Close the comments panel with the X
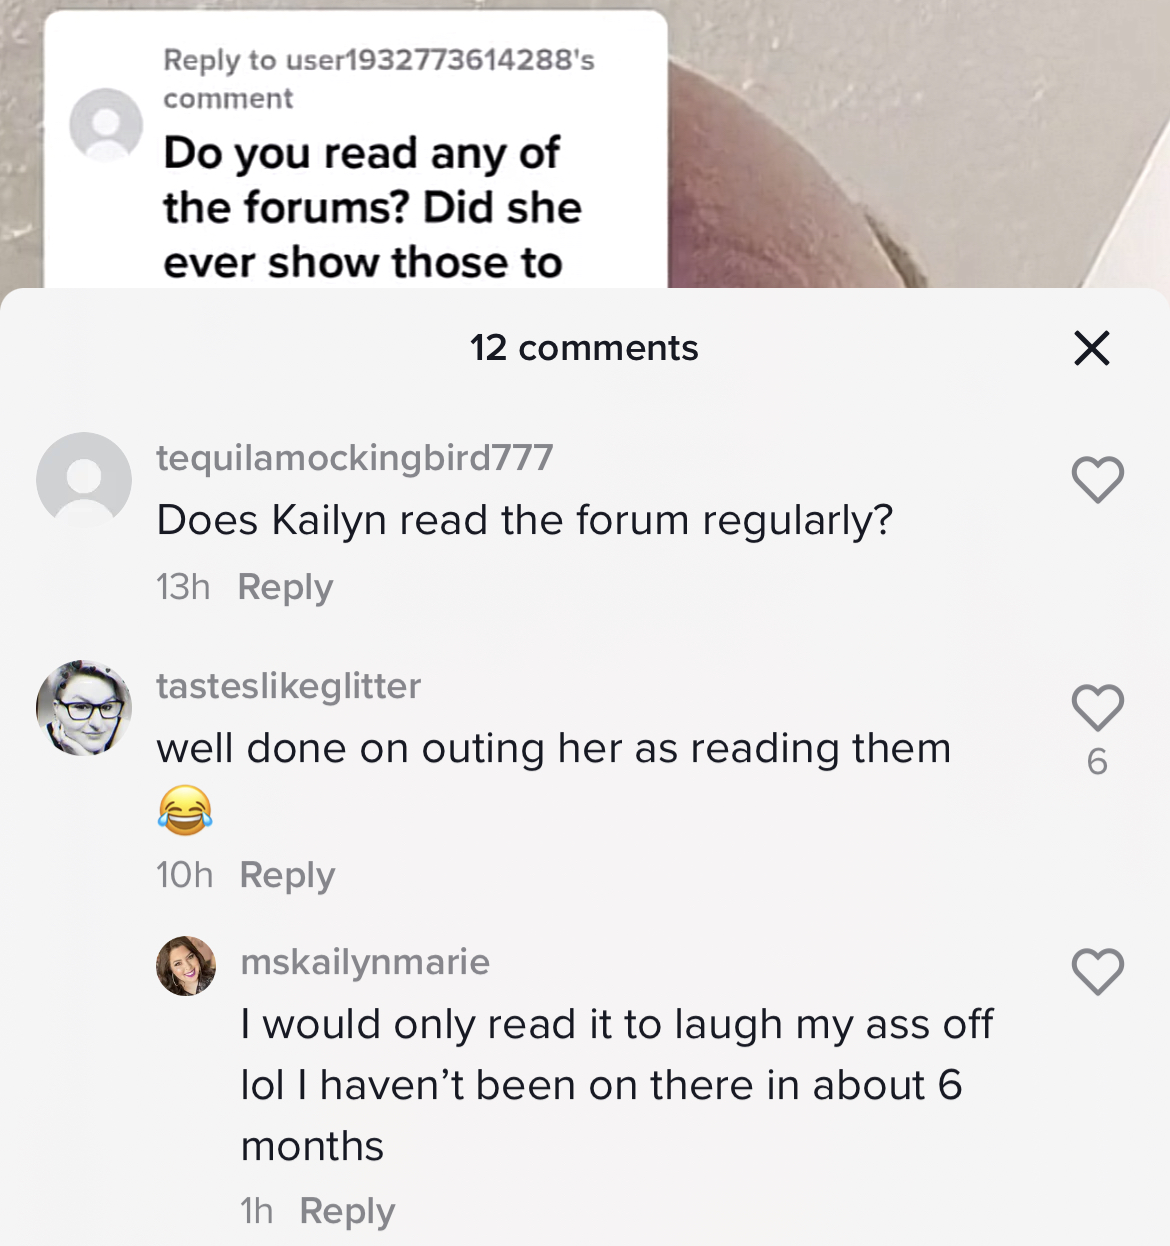 click(x=1091, y=348)
